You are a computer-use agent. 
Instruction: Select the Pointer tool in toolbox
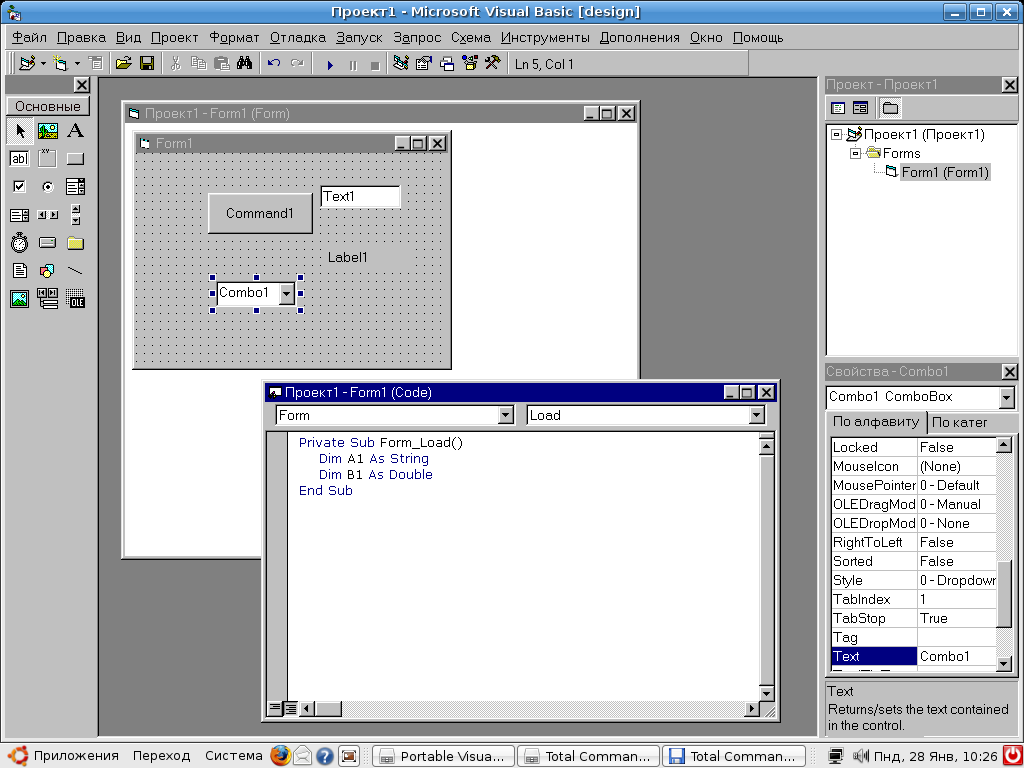click(20, 131)
